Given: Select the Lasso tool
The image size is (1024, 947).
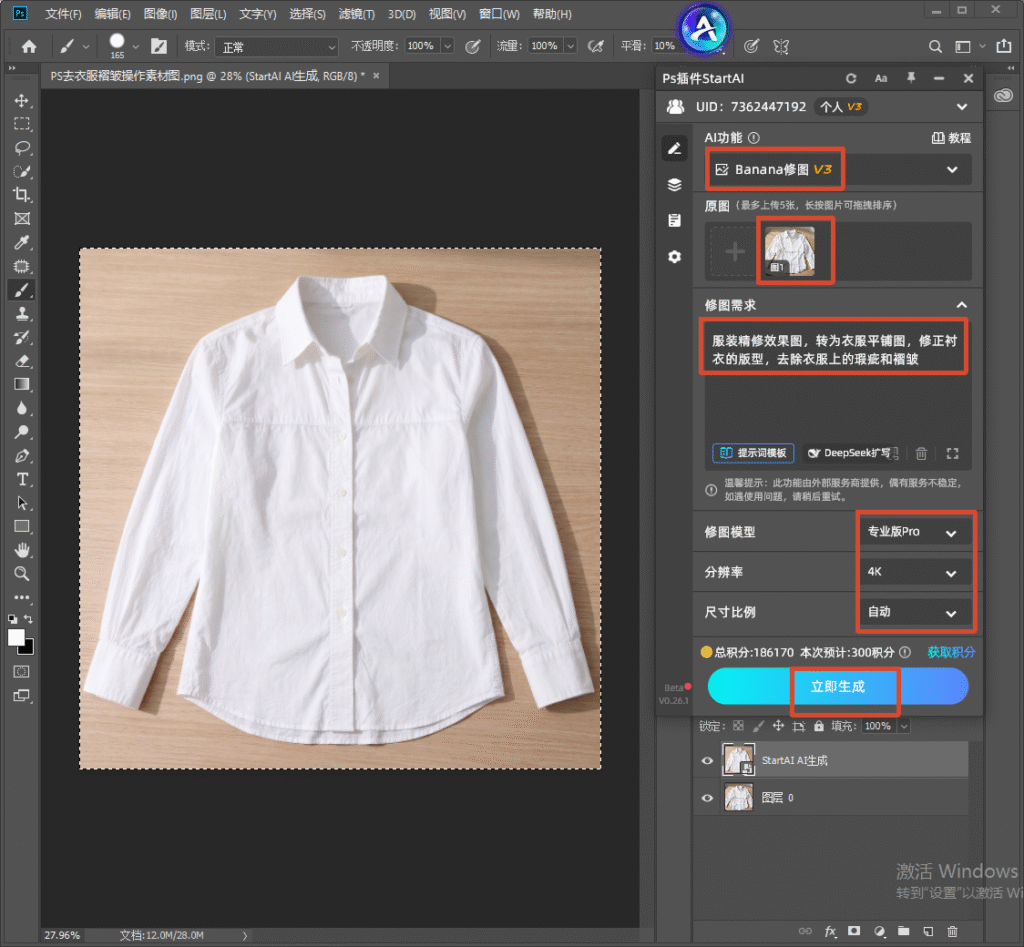Looking at the screenshot, I should click(x=22, y=148).
